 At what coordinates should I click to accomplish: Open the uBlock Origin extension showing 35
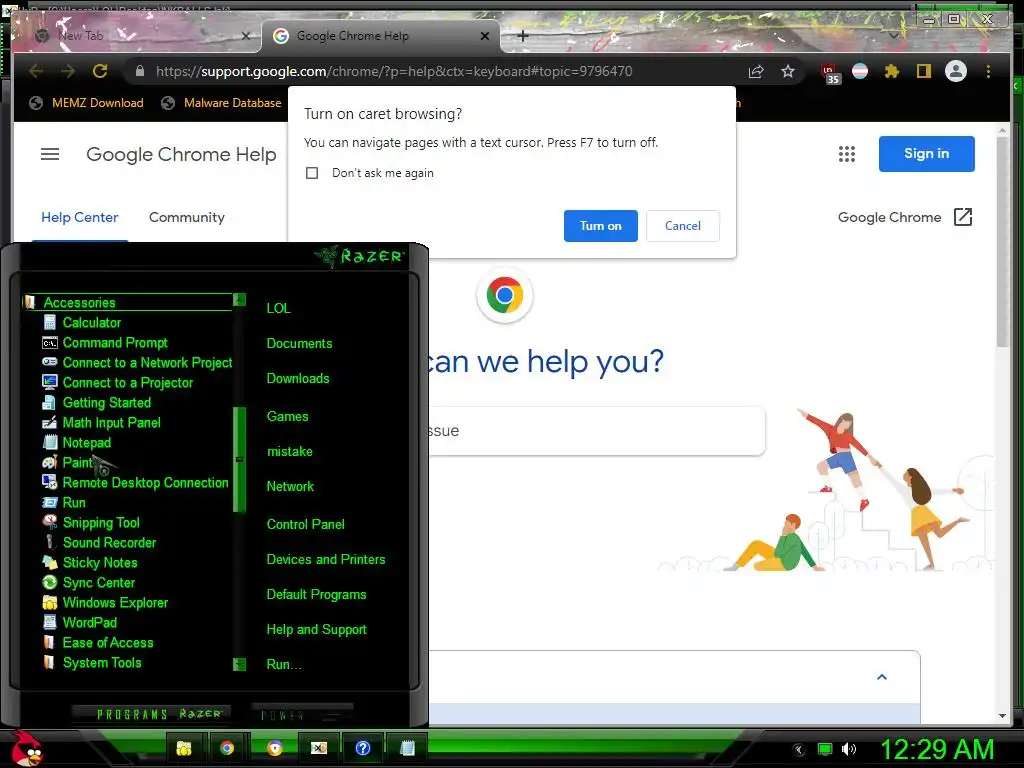pos(830,73)
